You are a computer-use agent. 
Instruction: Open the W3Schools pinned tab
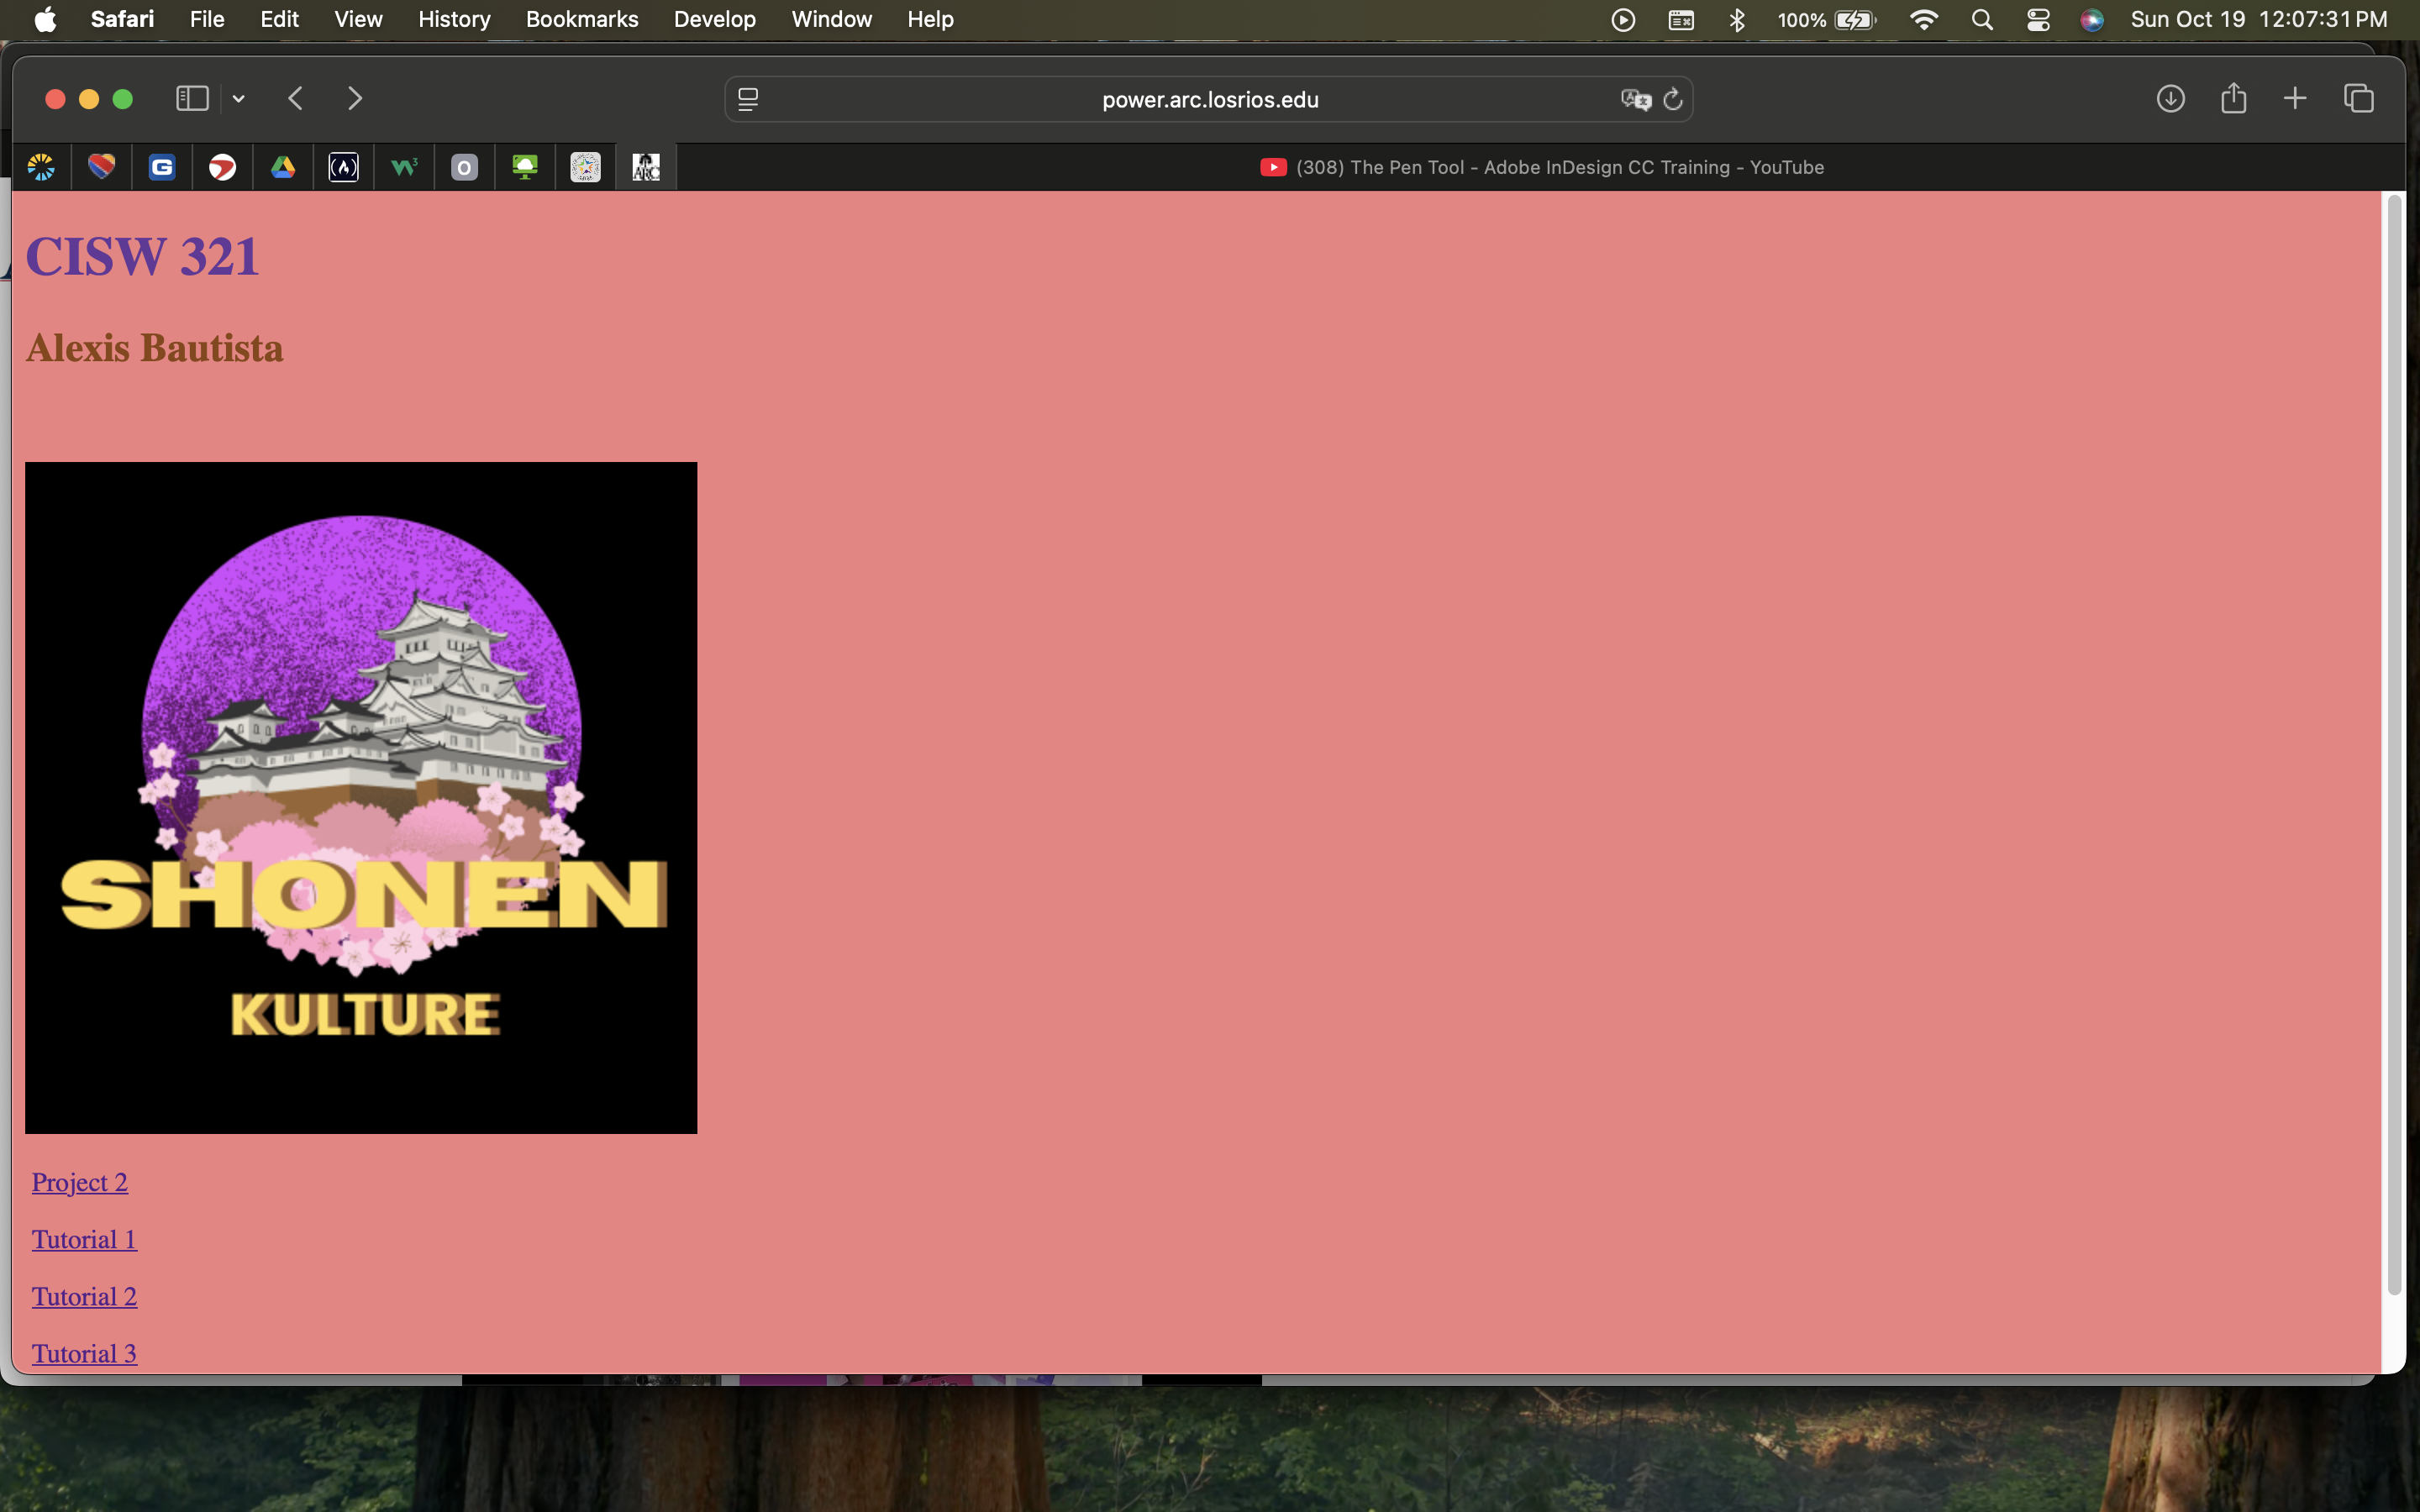tap(404, 167)
